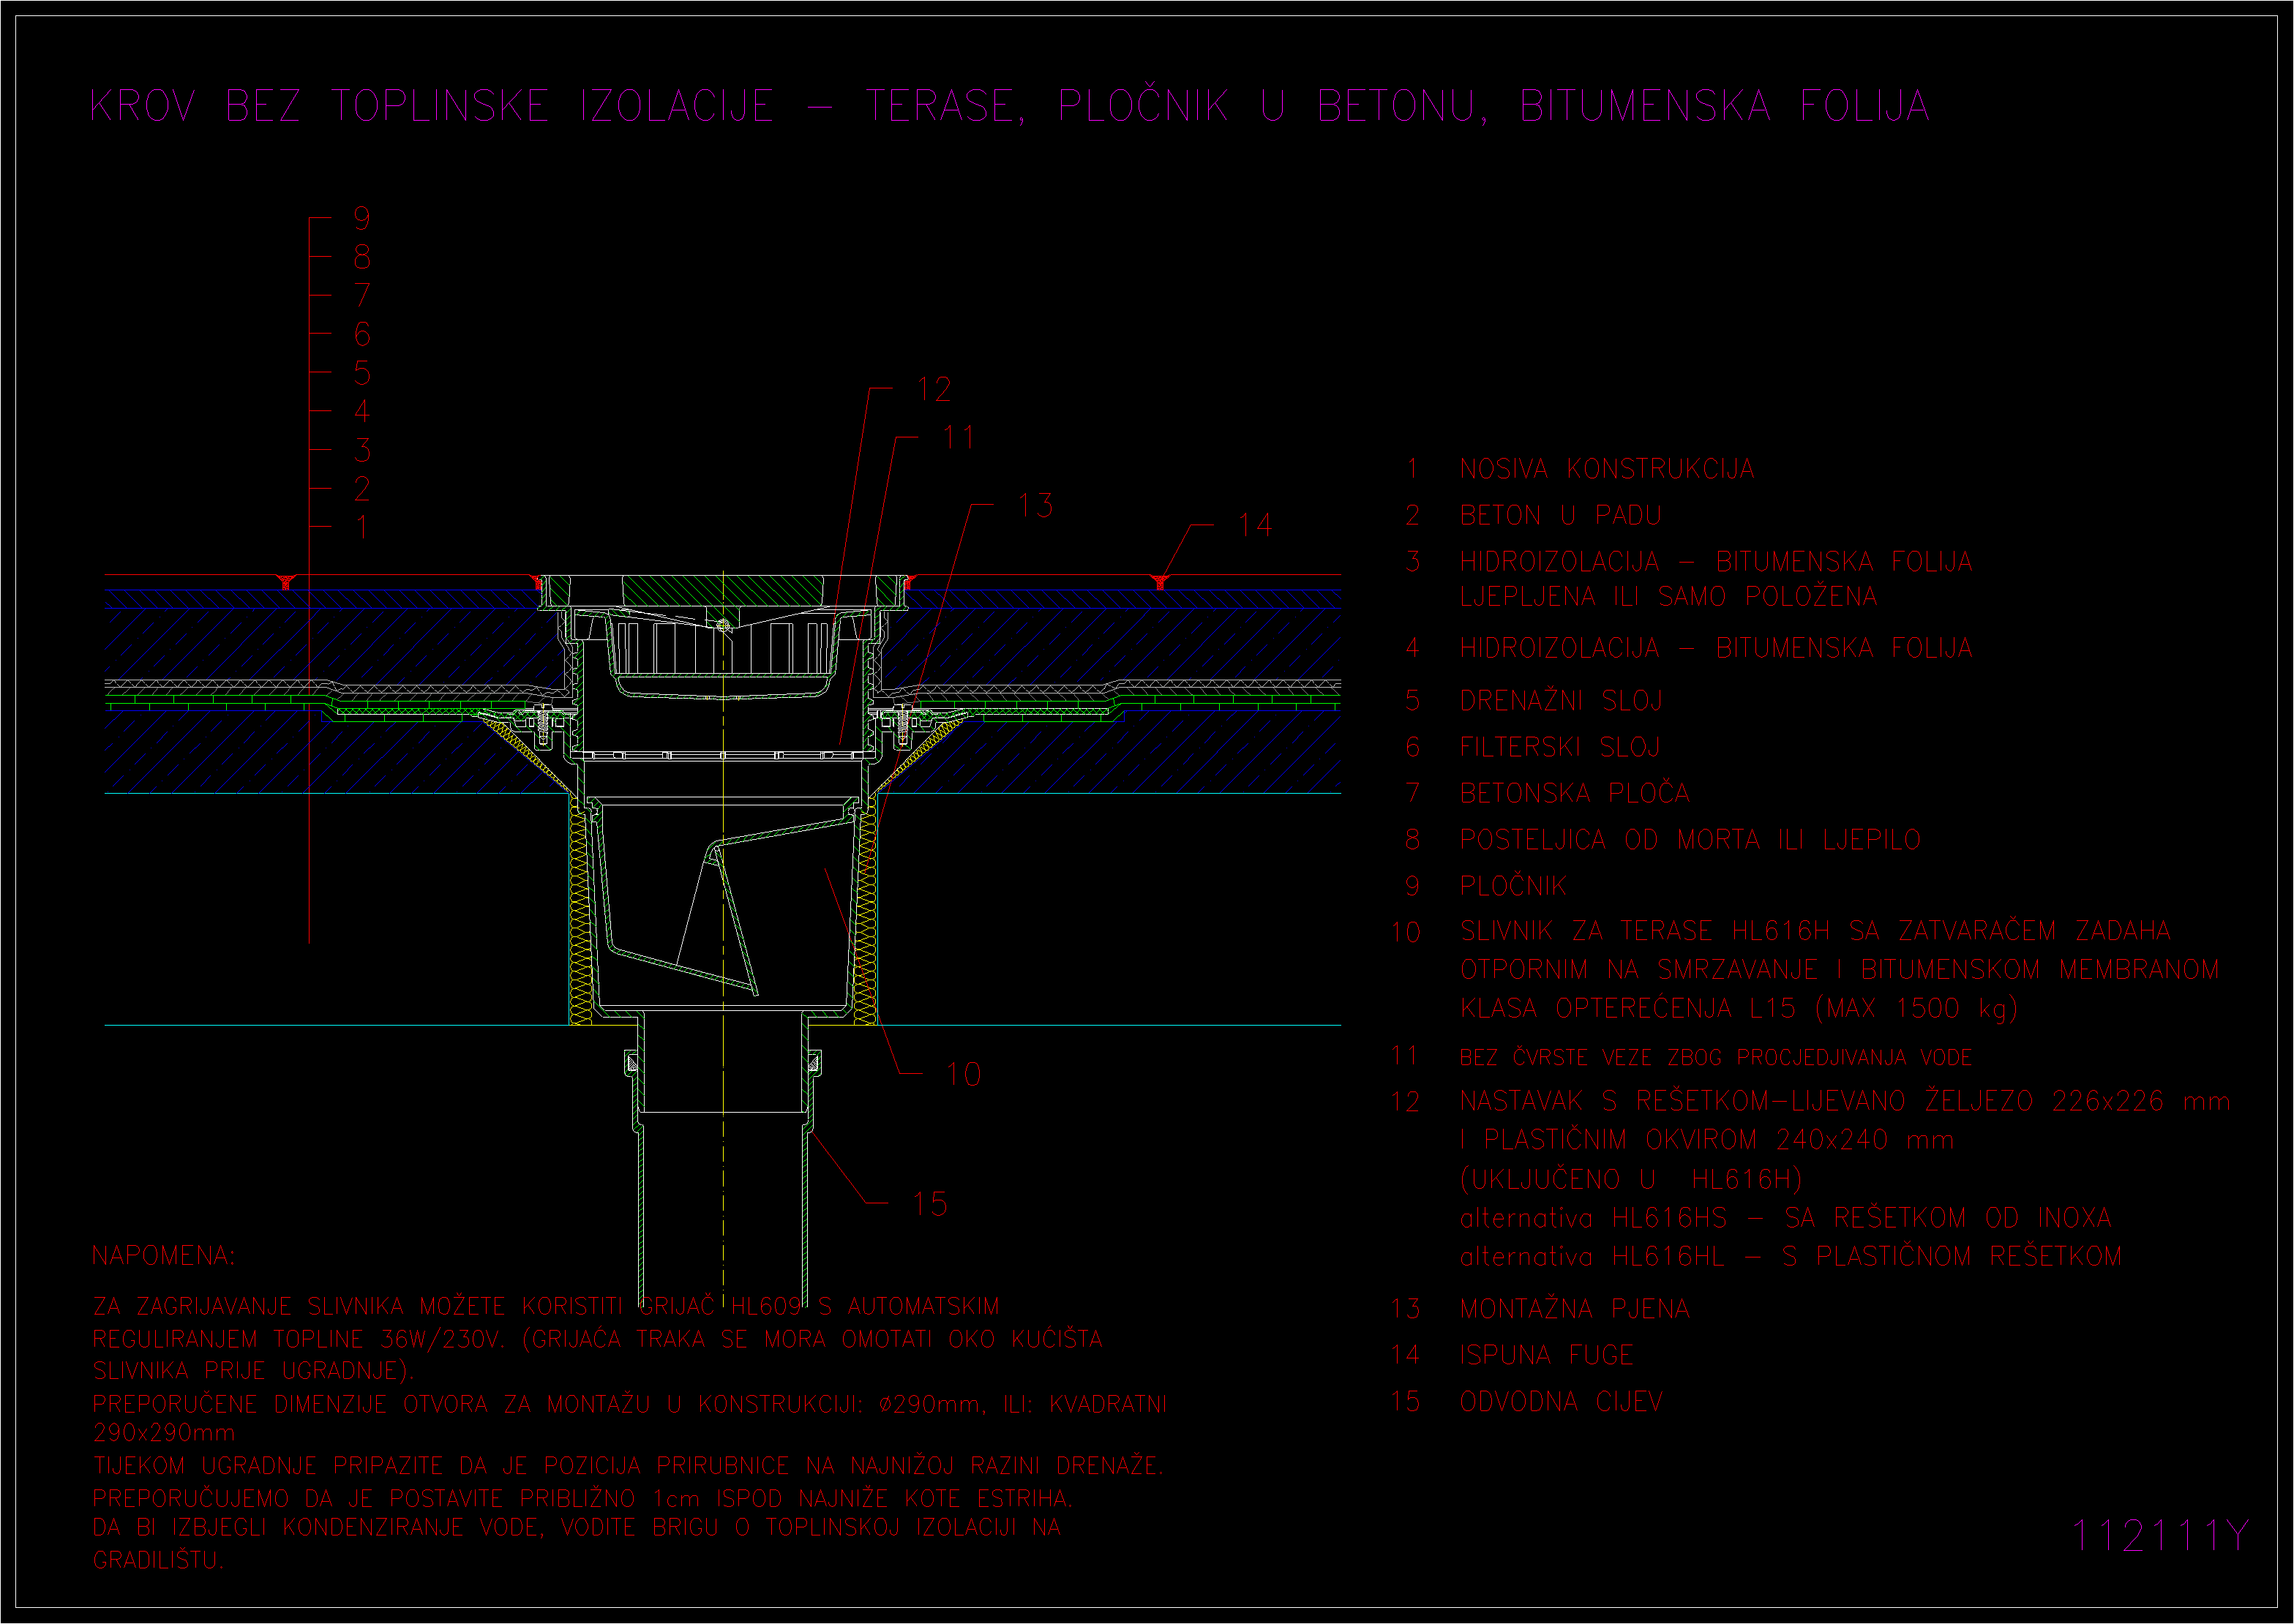Screen dimensions: 2294x1624
Task: Click layer callout number 9 on vertical leader
Action: (x=362, y=218)
